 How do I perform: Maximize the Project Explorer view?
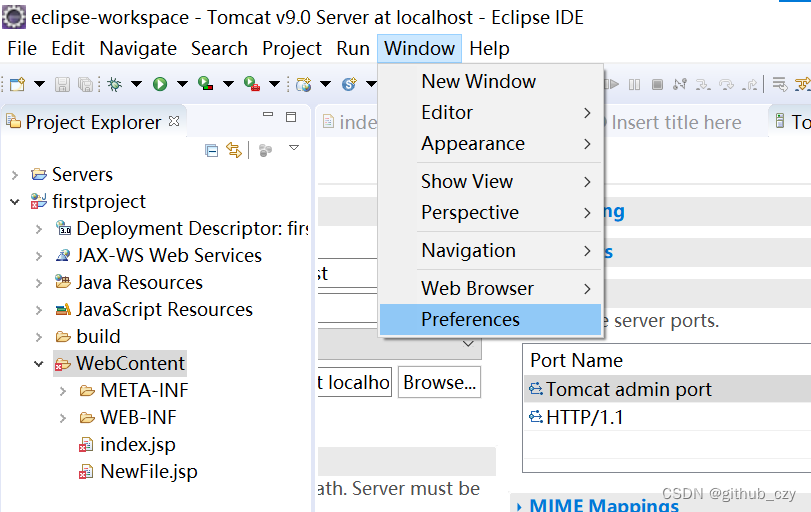[291, 117]
